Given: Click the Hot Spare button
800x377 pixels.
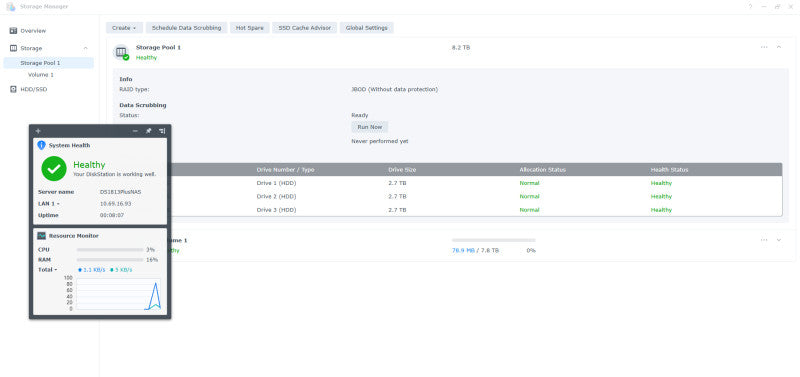Looking at the screenshot, I should pyautogui.click(x=249, y=28).
